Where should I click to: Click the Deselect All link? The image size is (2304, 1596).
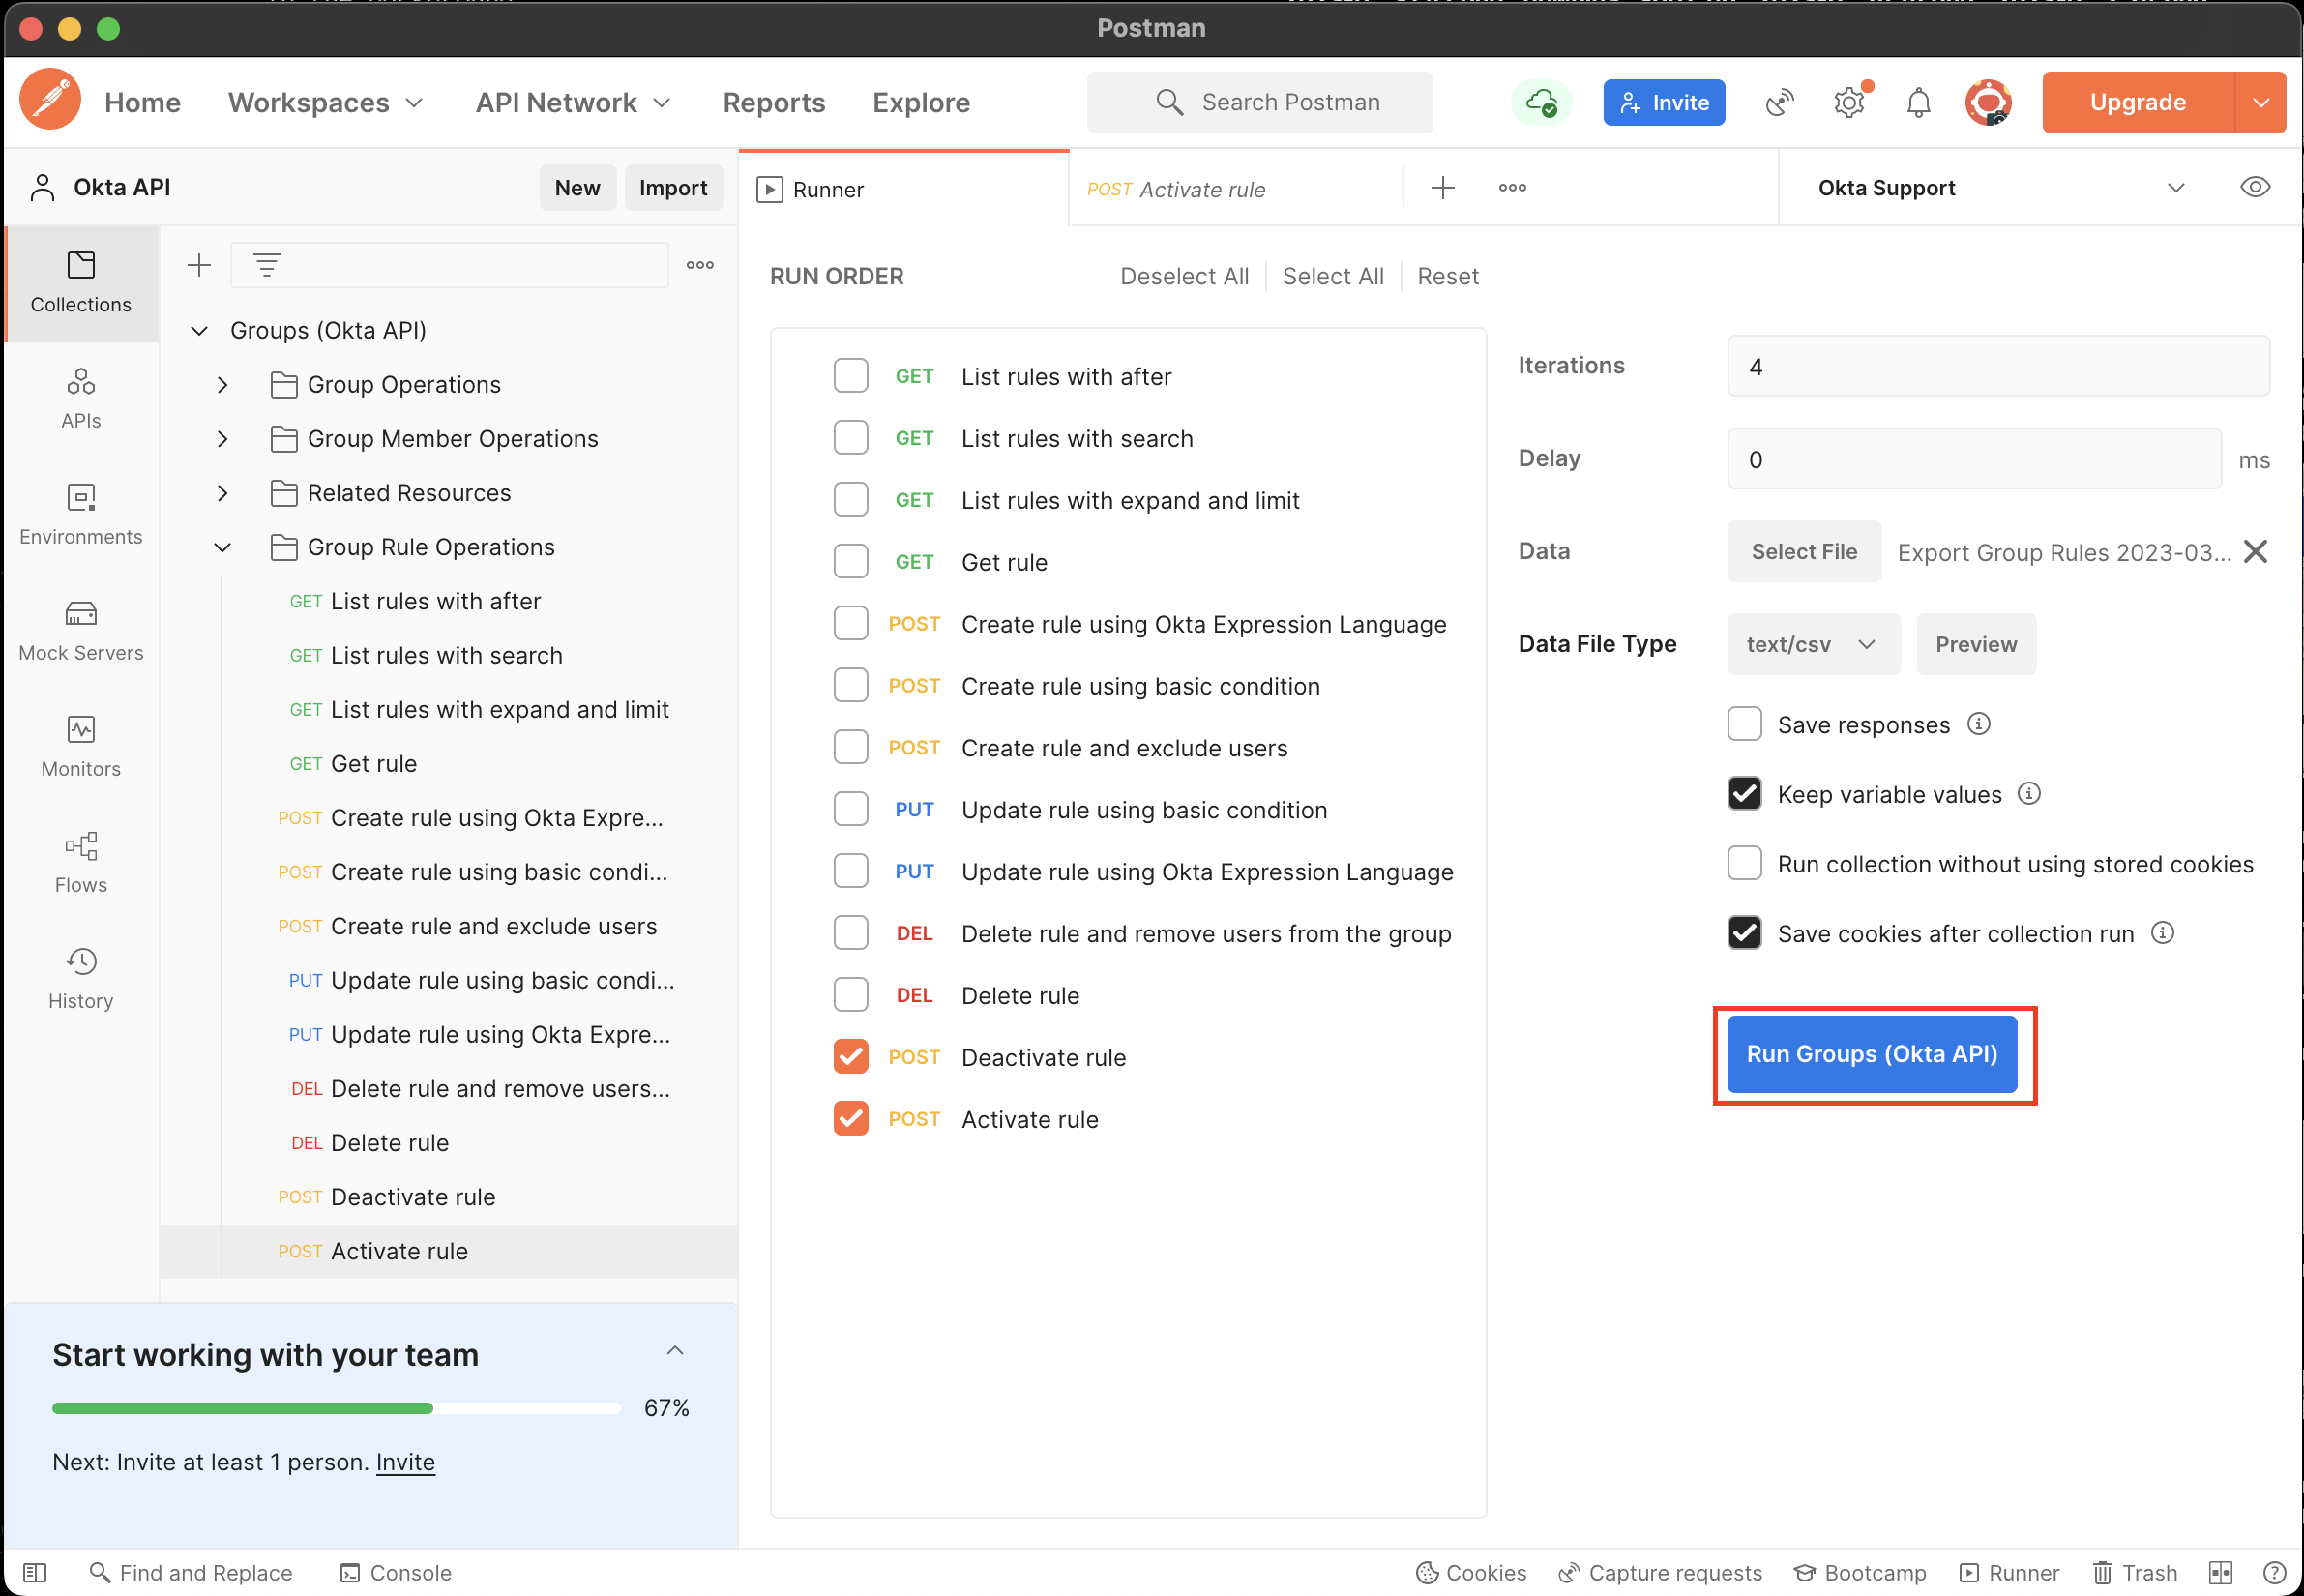coord(1184,276)
